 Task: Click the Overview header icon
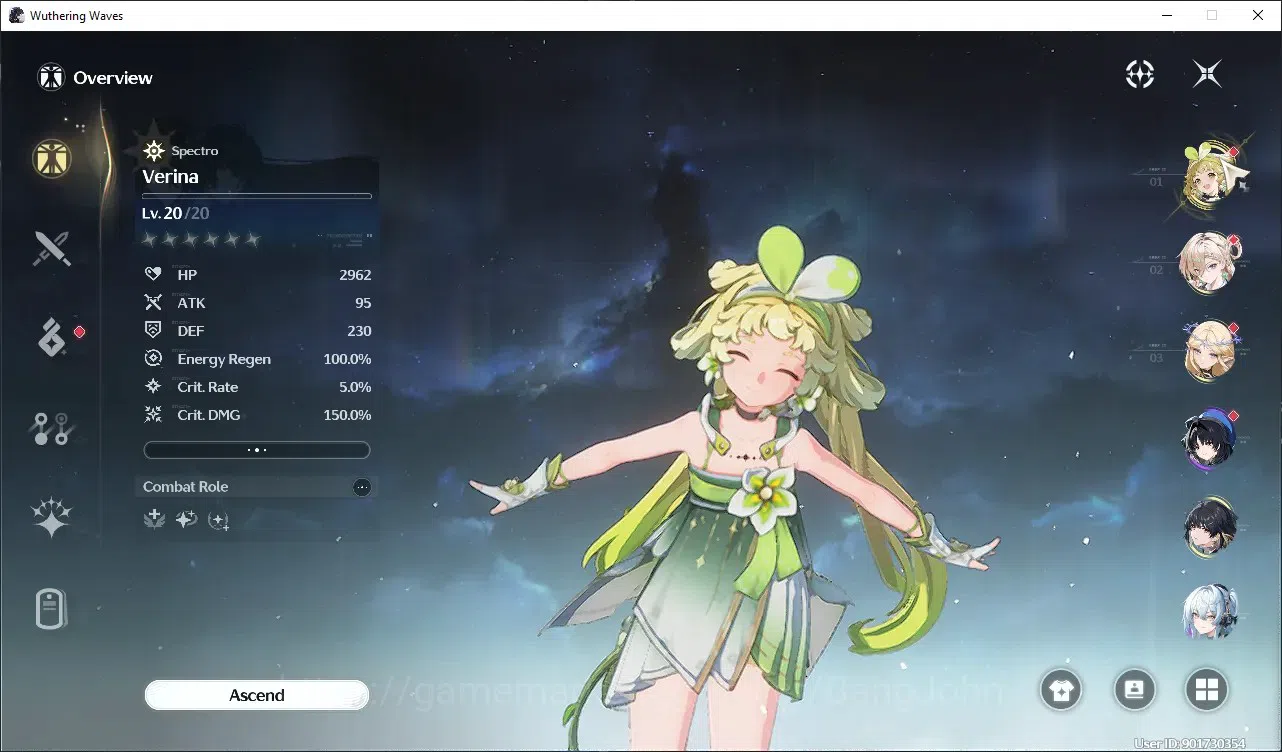point(51,77)
